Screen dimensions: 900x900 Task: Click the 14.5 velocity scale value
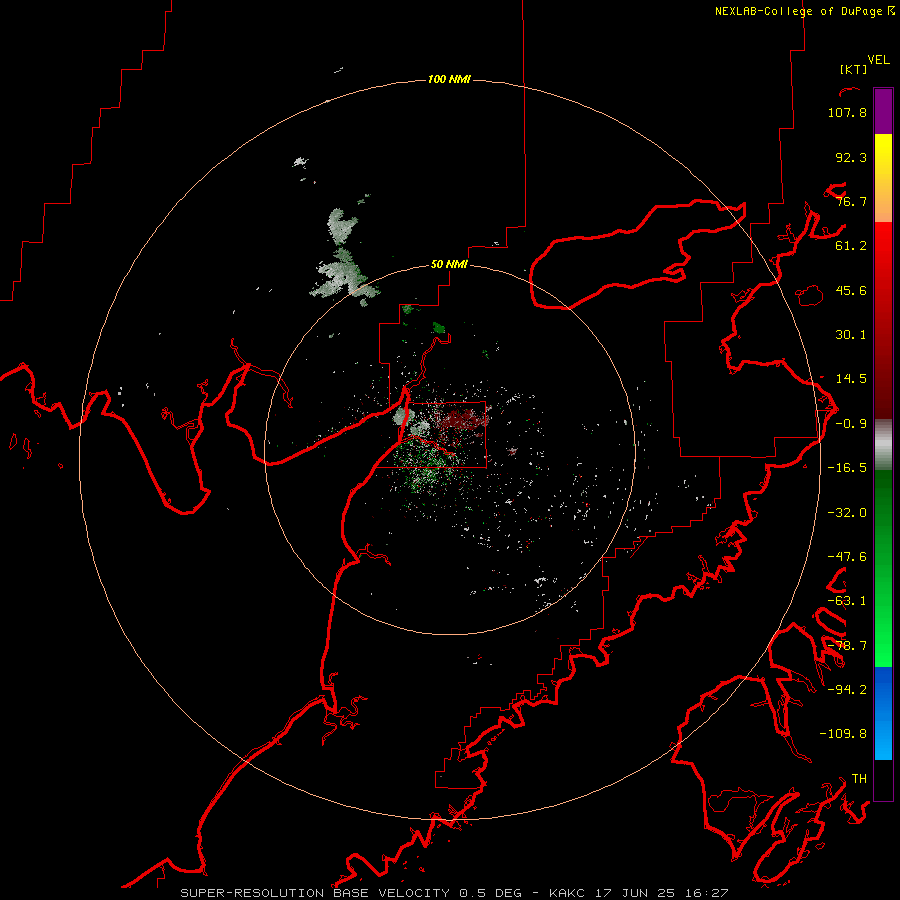point(851,379)
